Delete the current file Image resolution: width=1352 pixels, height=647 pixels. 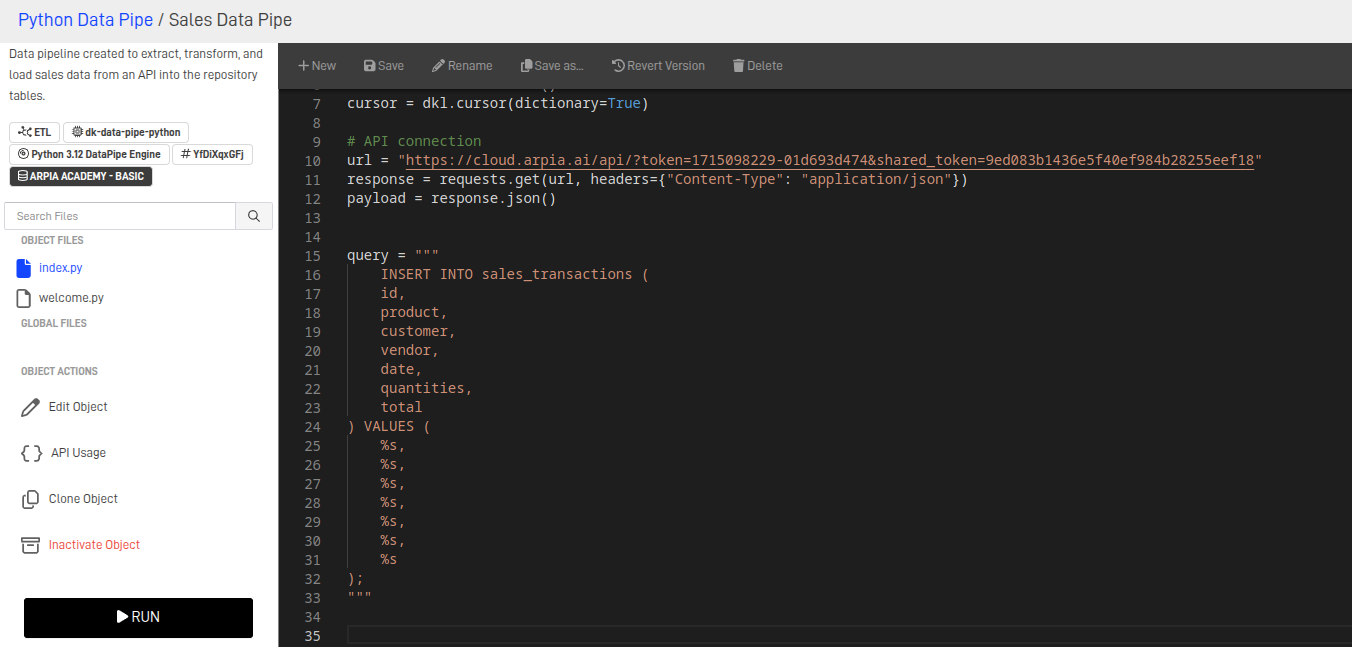click(757, 65)
